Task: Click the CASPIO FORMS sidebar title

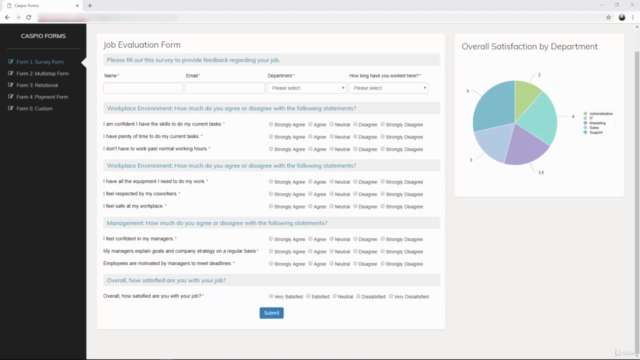Action: (43, 36)
